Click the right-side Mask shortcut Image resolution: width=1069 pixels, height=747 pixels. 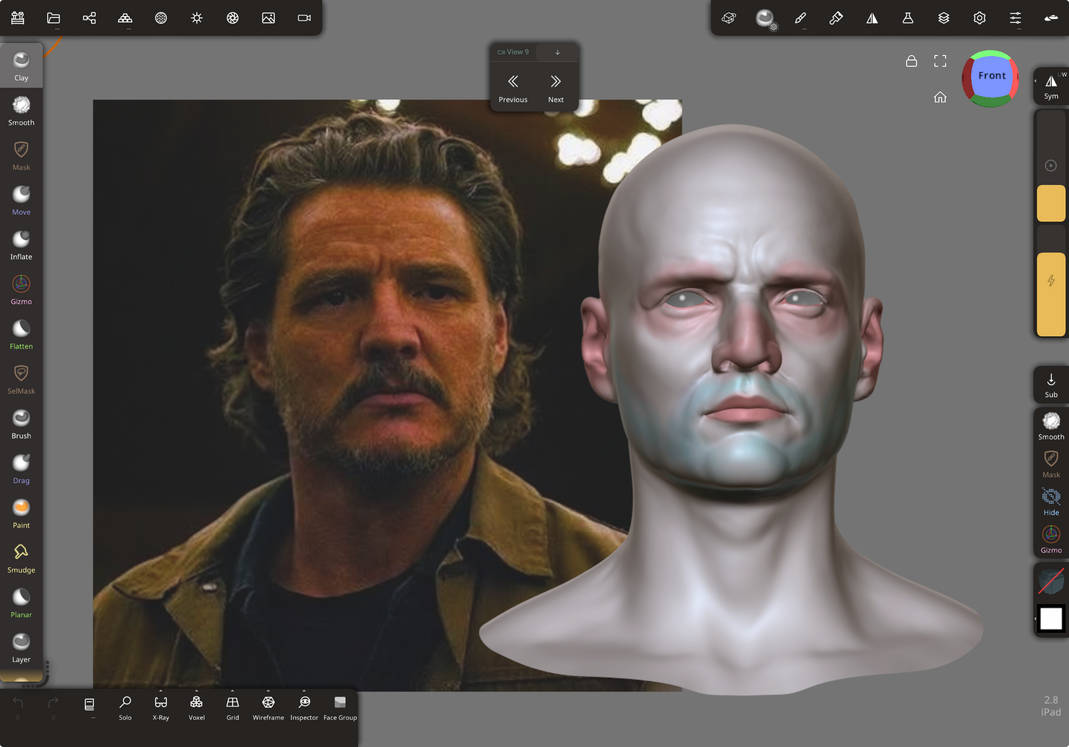(x=1051, y=463)
